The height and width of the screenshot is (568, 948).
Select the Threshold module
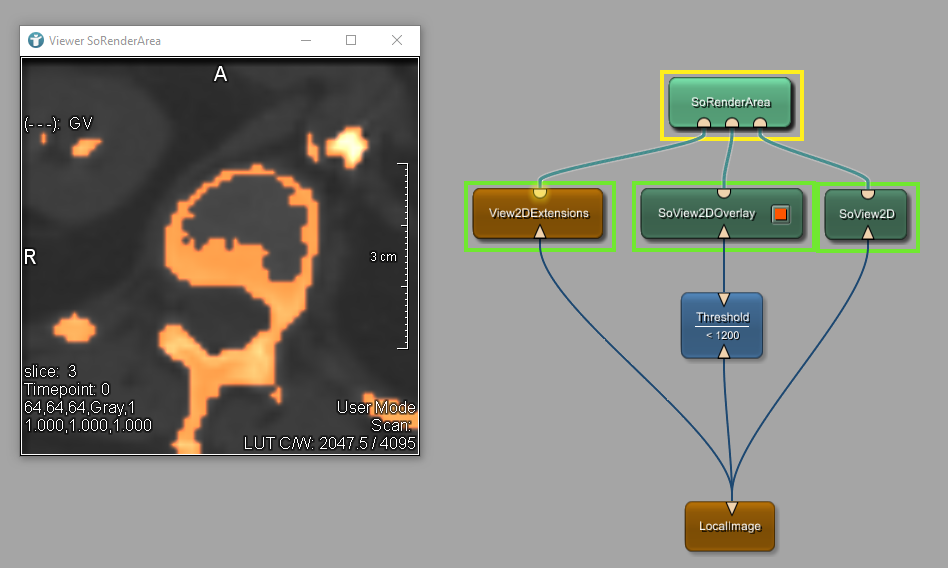click(722, 325)
